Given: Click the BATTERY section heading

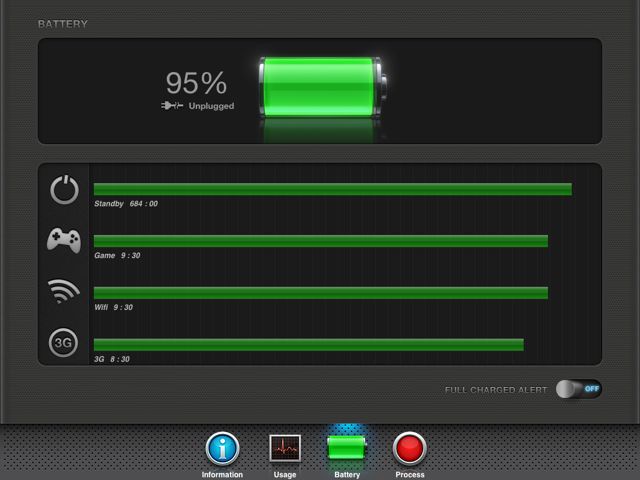Looking at the screenshot, I should [x=63, y=24].
